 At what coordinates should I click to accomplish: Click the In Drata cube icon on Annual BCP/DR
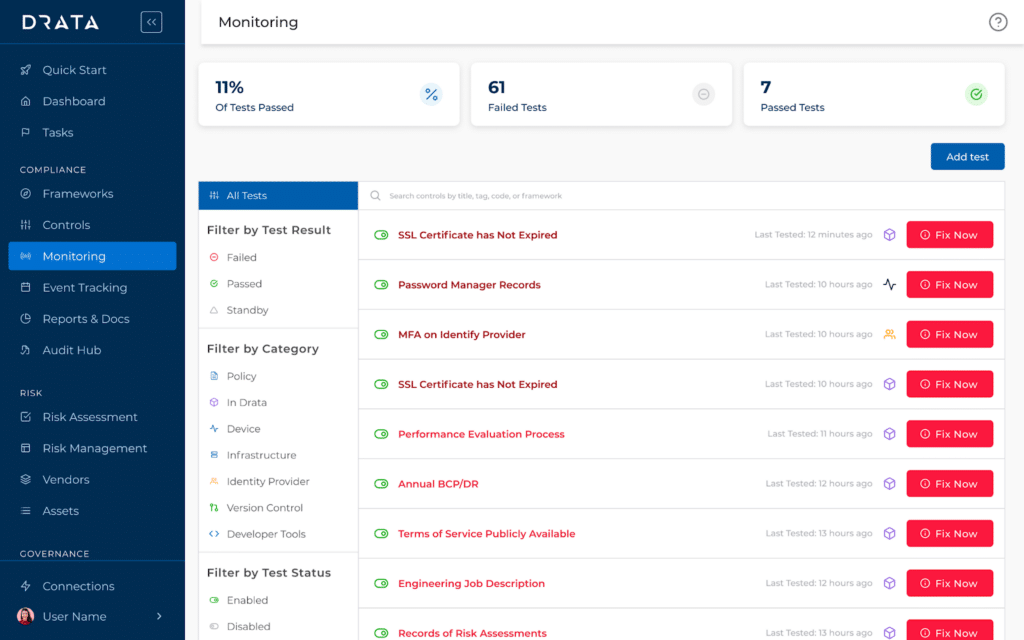tap(889, 484)
